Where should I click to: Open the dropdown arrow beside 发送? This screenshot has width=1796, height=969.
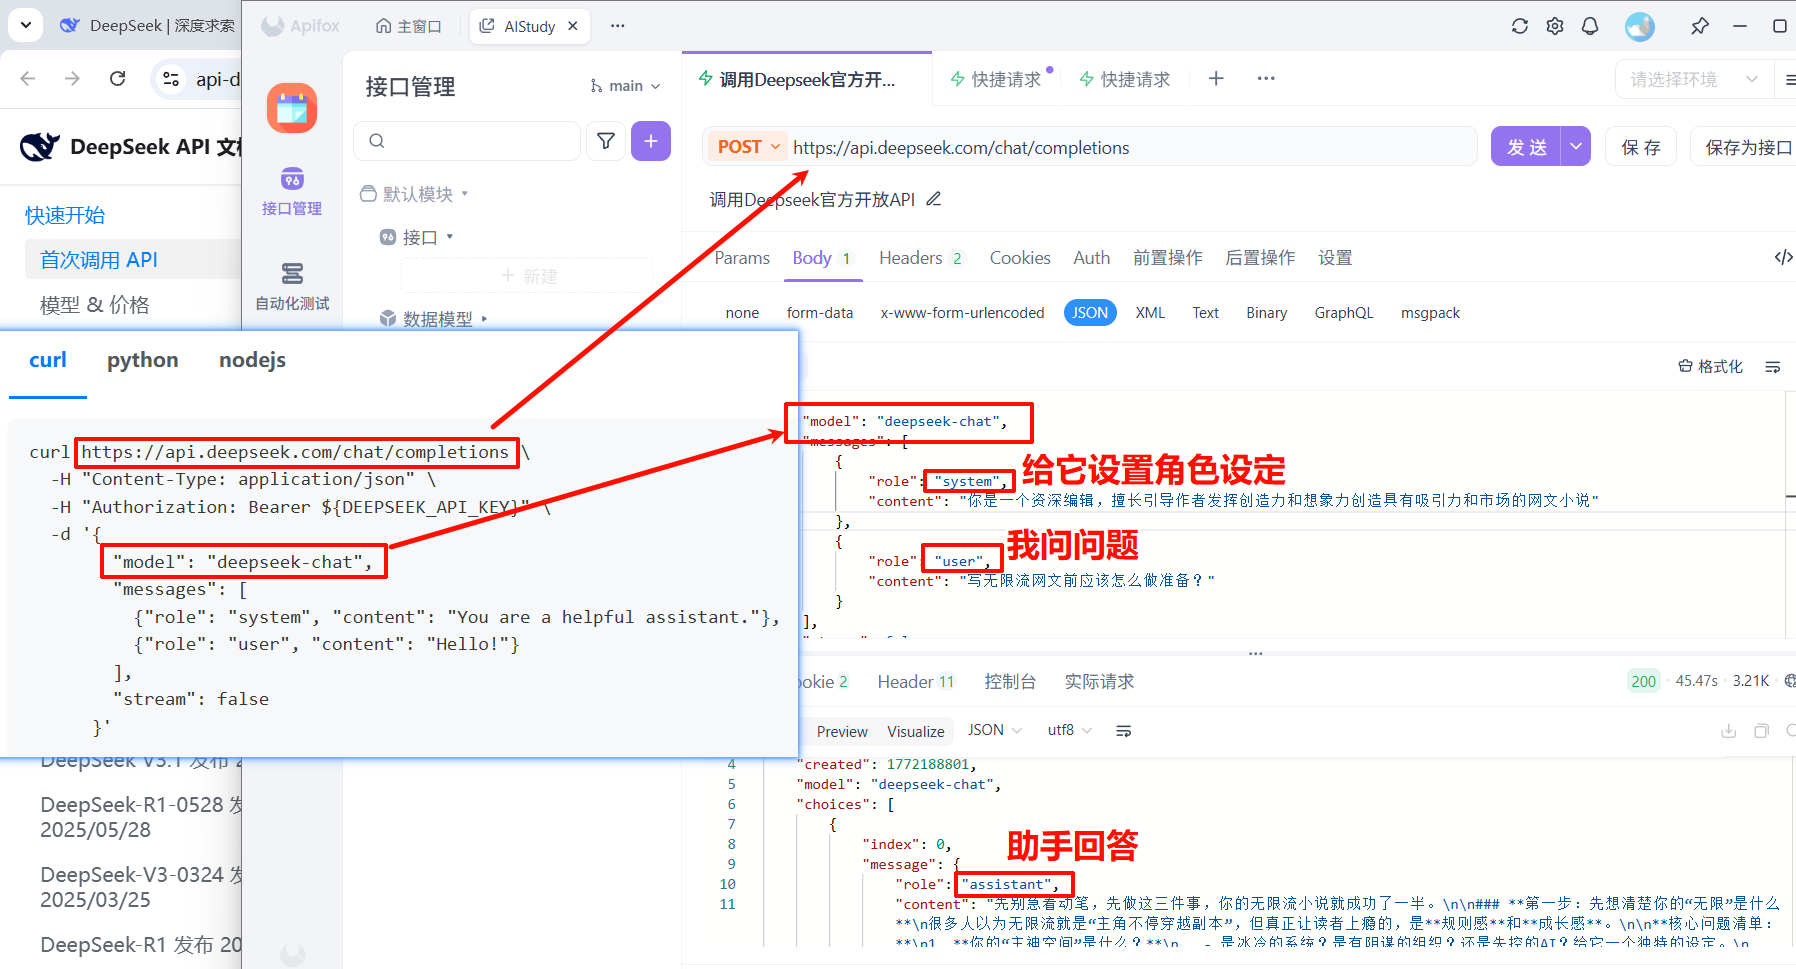(x=1576, y=147)
